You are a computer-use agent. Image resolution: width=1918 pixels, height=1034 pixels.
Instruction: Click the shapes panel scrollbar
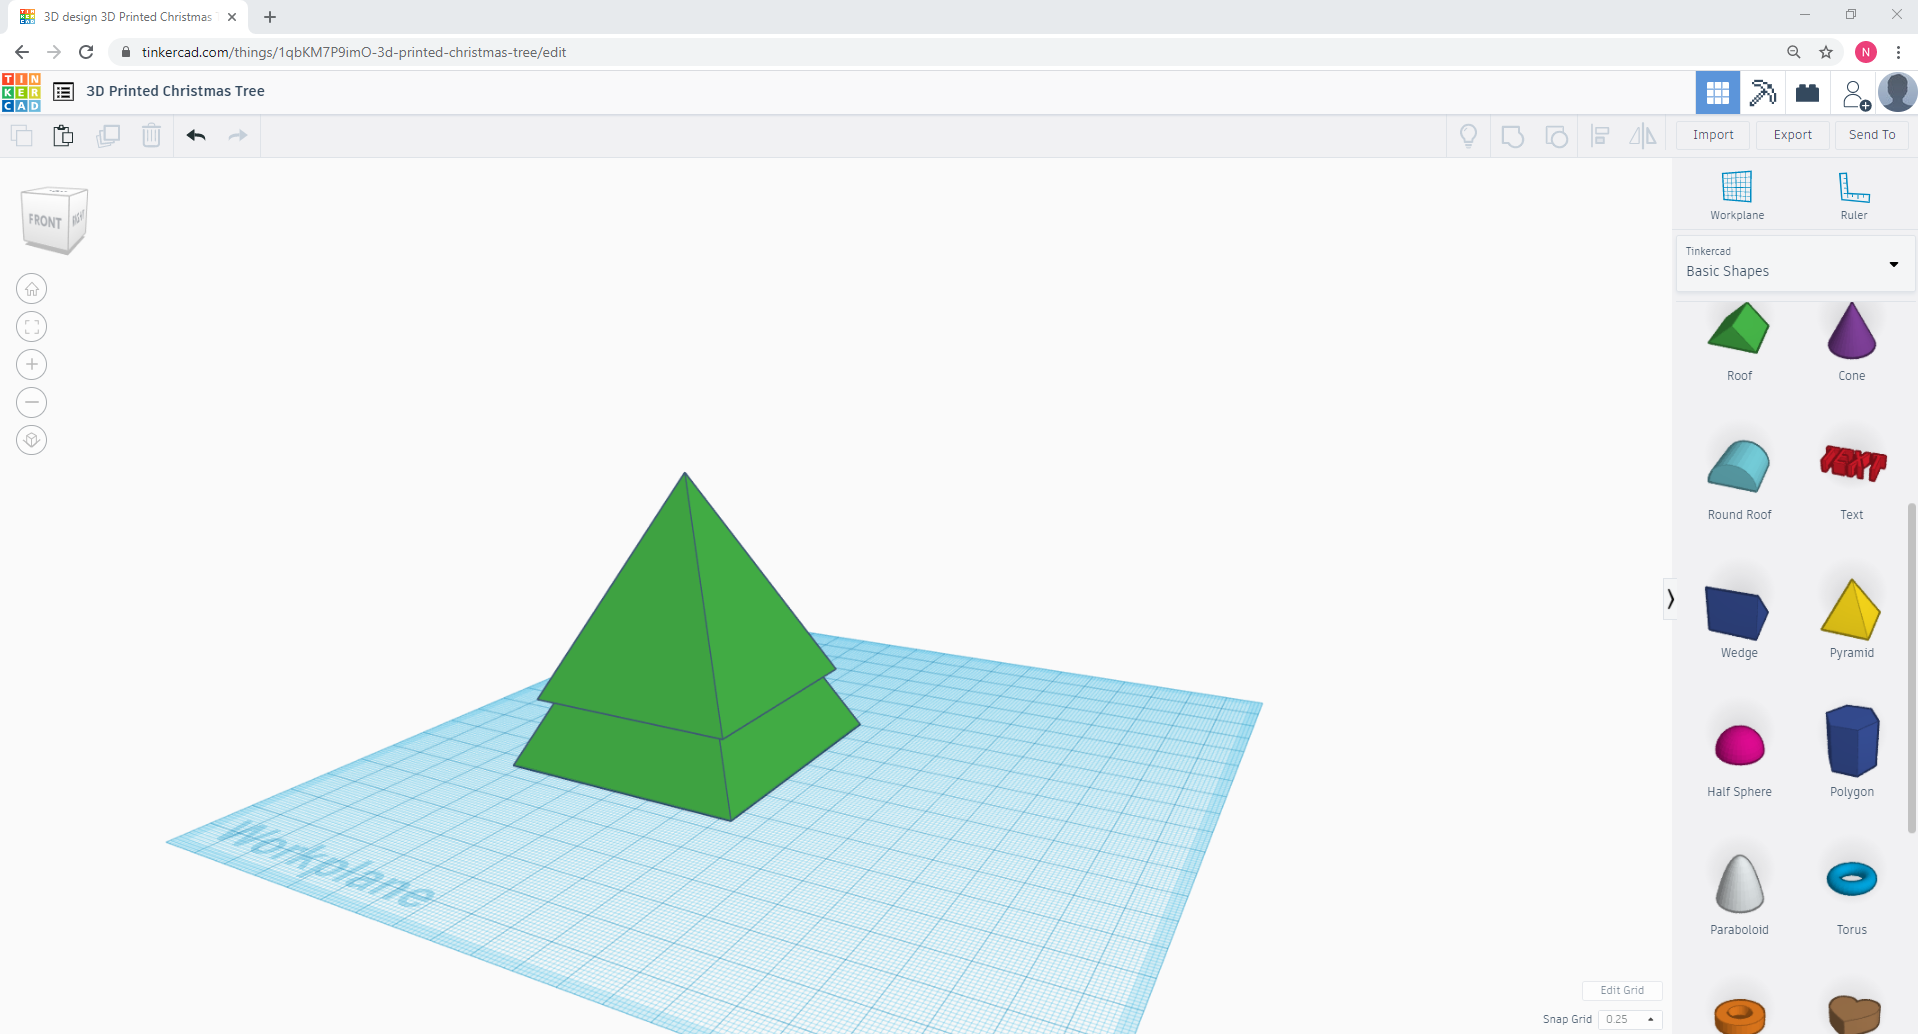[x=1911, y=668]
